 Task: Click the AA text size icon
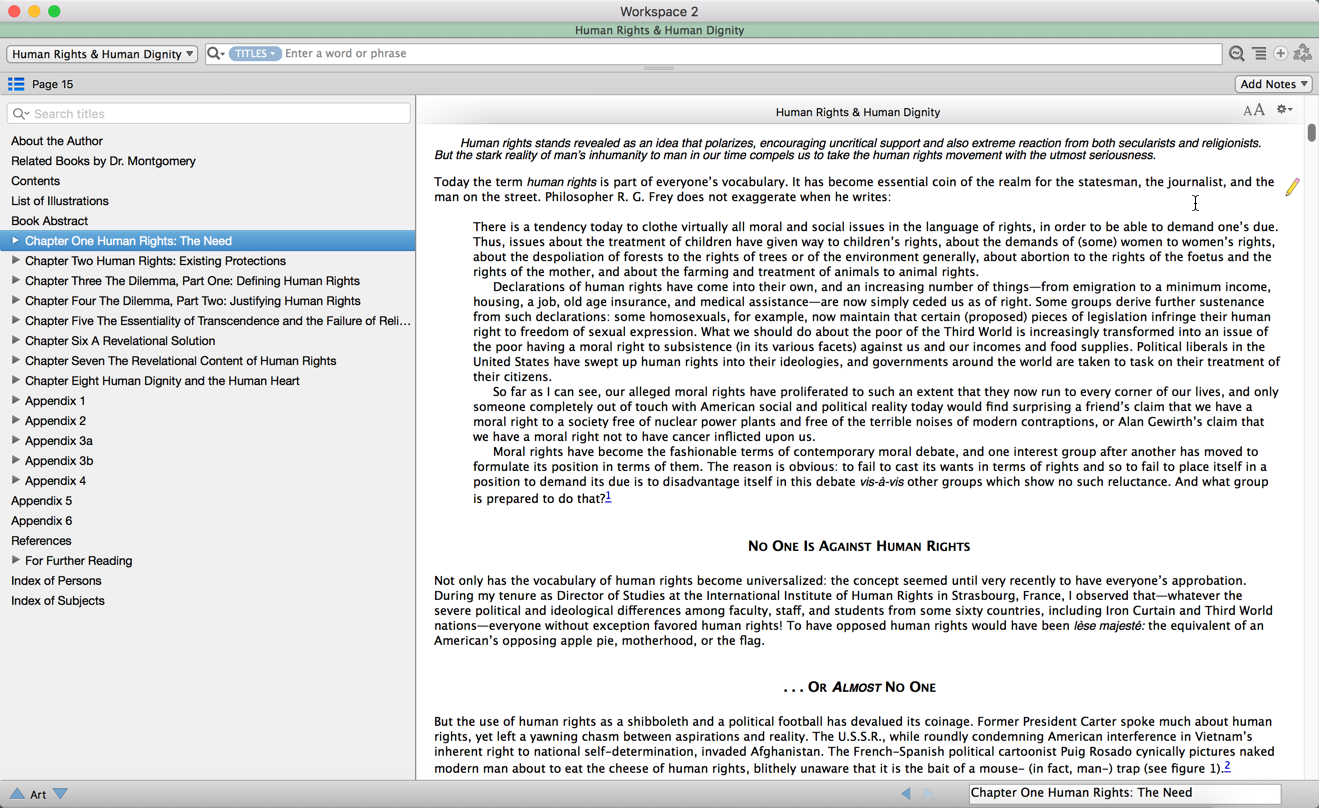[x=1253, y=111]
